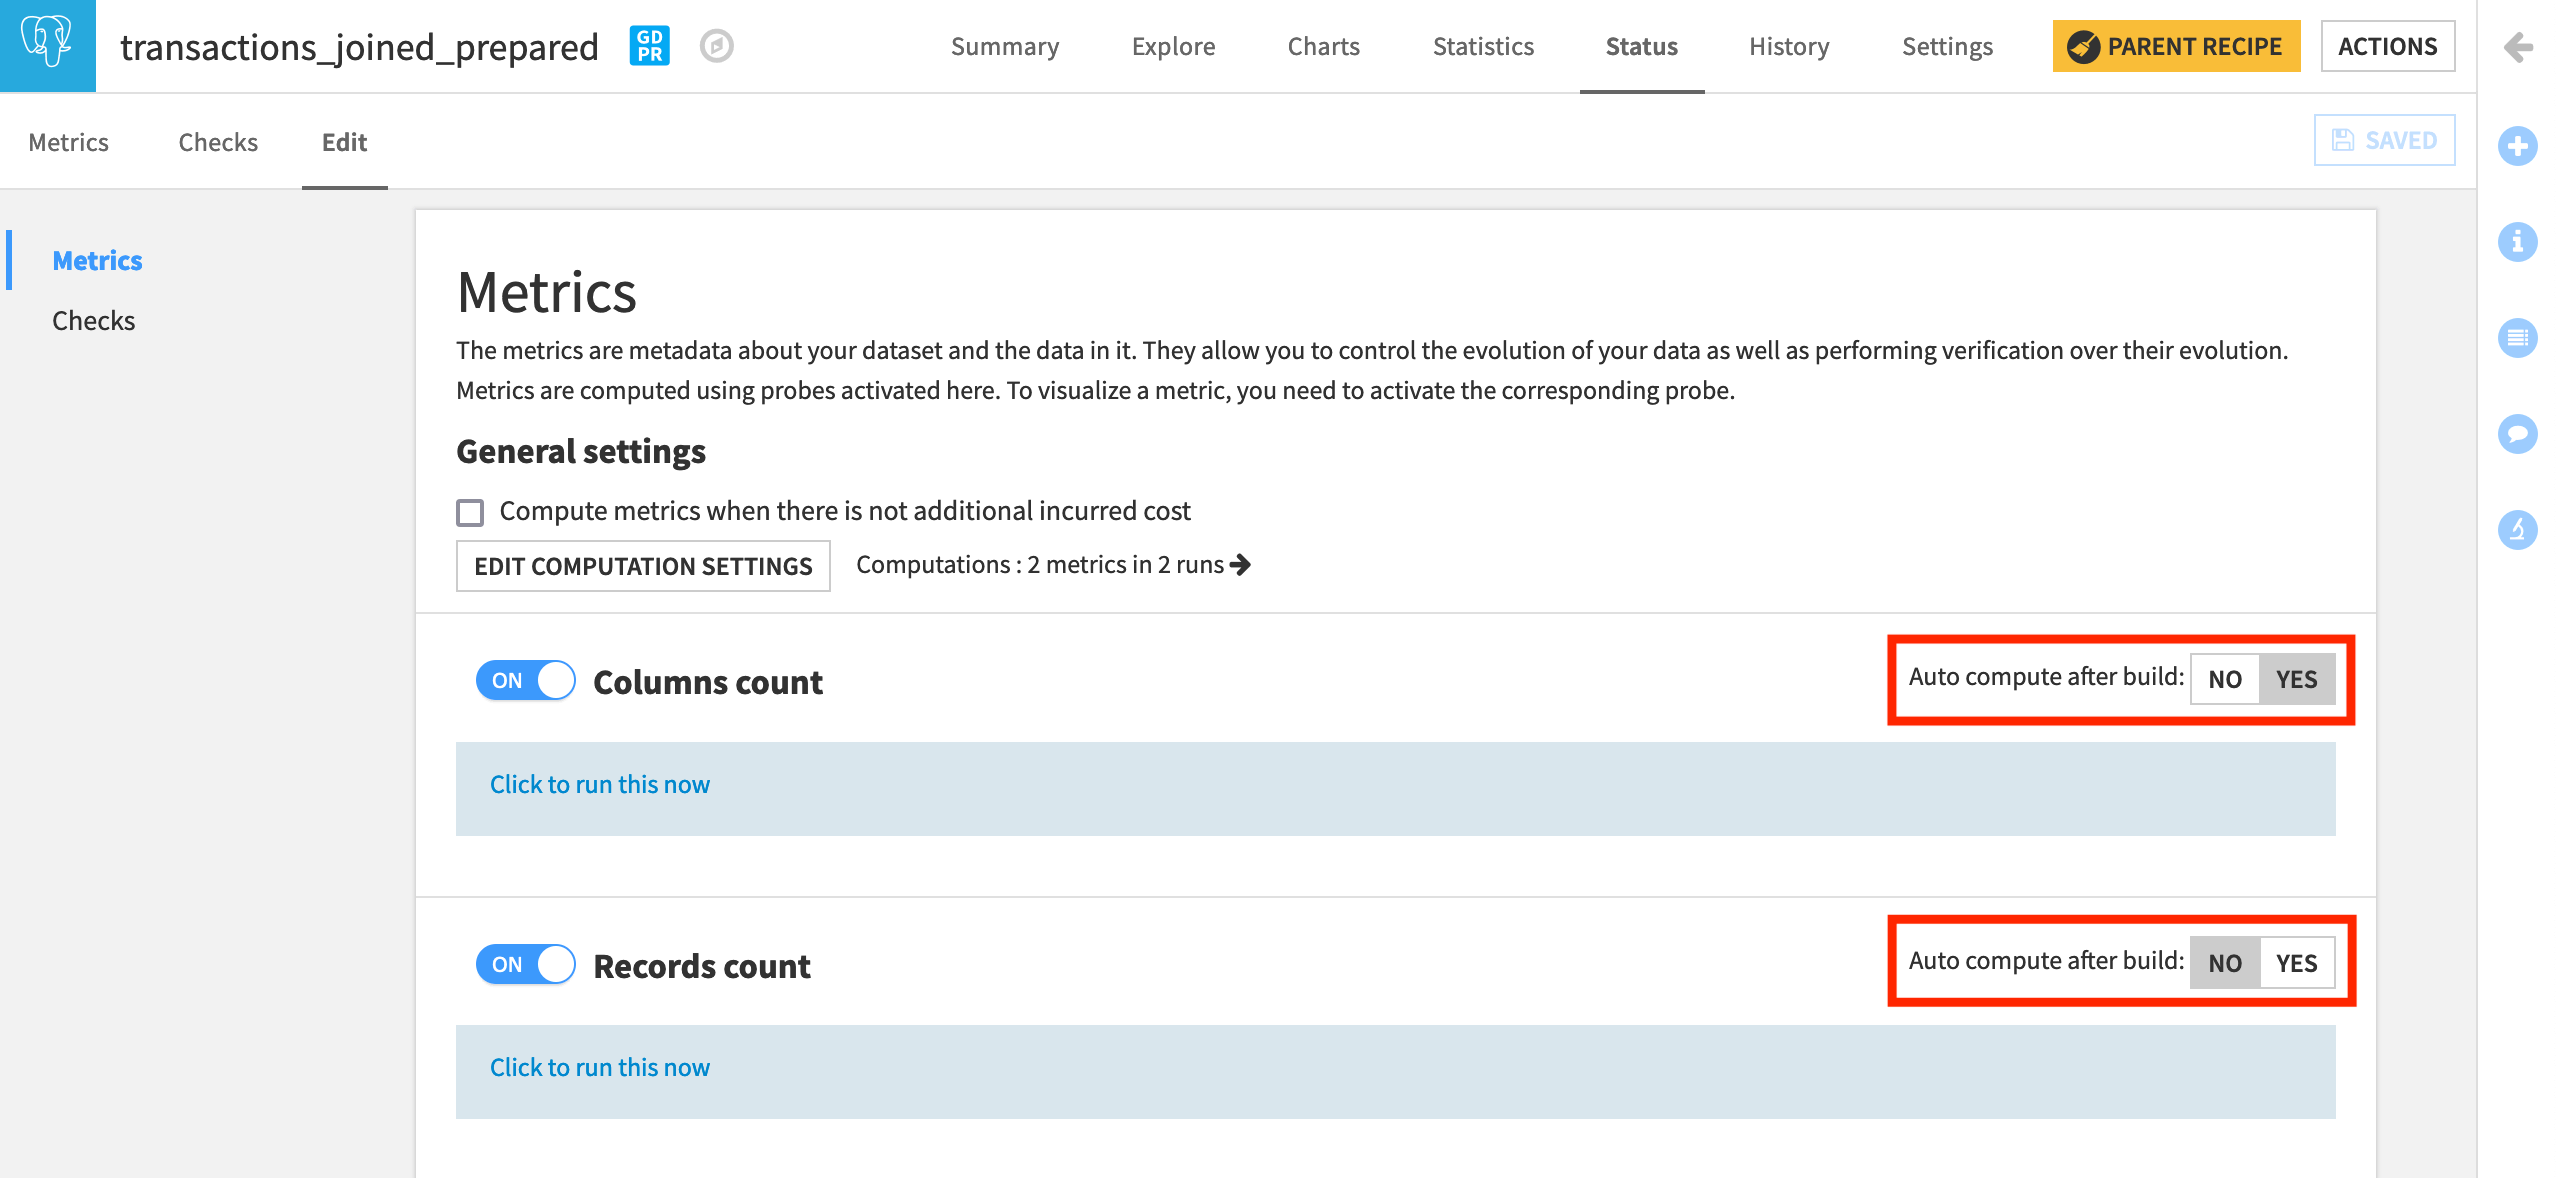The width and height of the screenshot is (2556, 1178).
Task: Open the Discussions panel in right sidebar
Action: tap(2518, 435)
